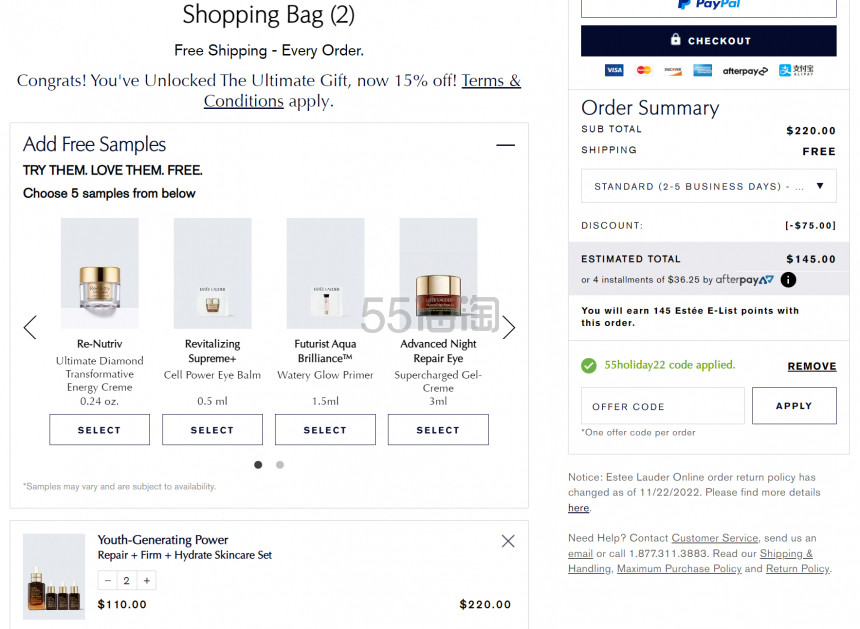Click the Afterpay info icon

click(788, 280)
